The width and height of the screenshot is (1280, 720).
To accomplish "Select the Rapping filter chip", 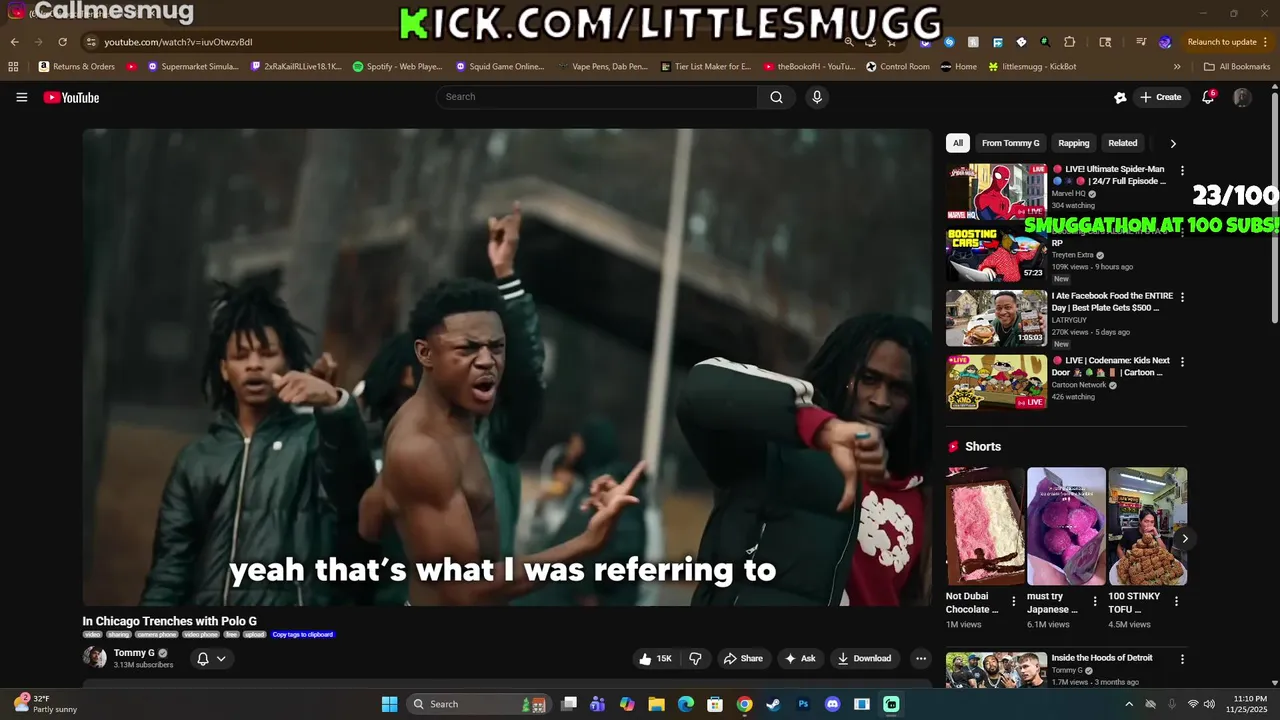I will pos(1074,143).
